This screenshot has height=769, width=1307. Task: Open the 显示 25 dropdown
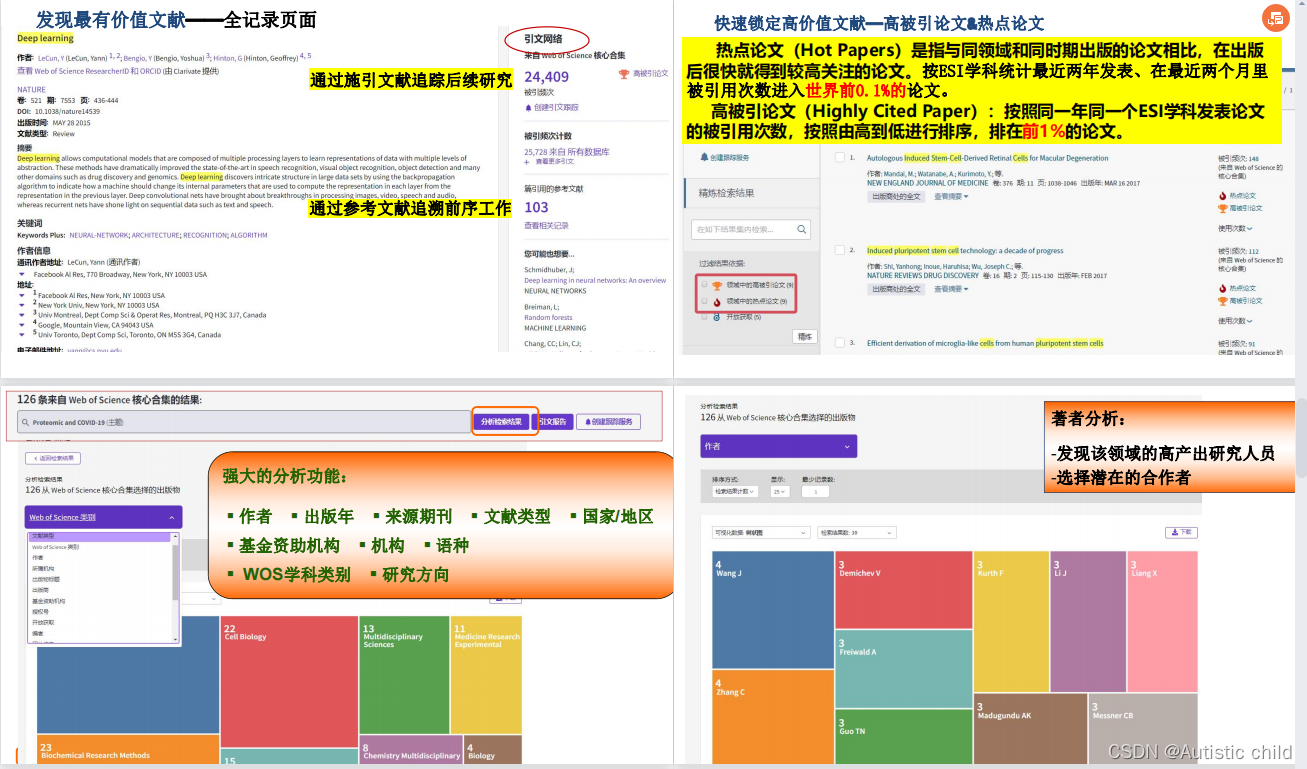[780, 491]
